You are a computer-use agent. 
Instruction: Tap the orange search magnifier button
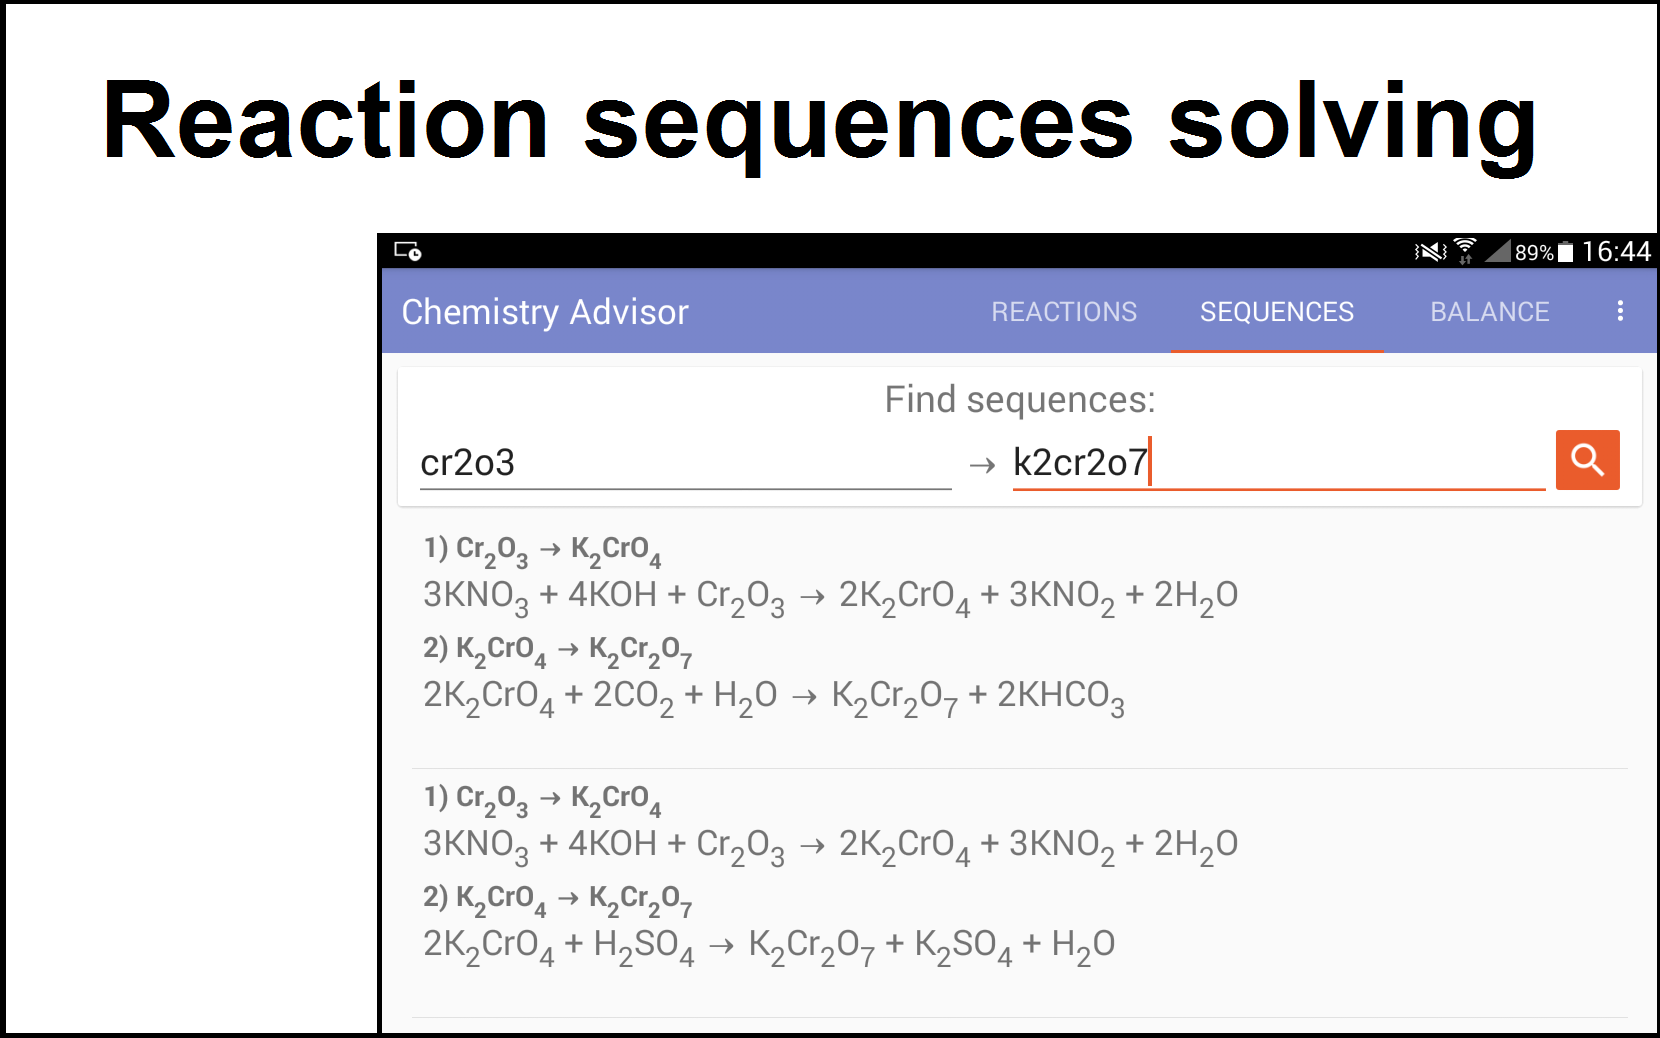pos(1587,460)
